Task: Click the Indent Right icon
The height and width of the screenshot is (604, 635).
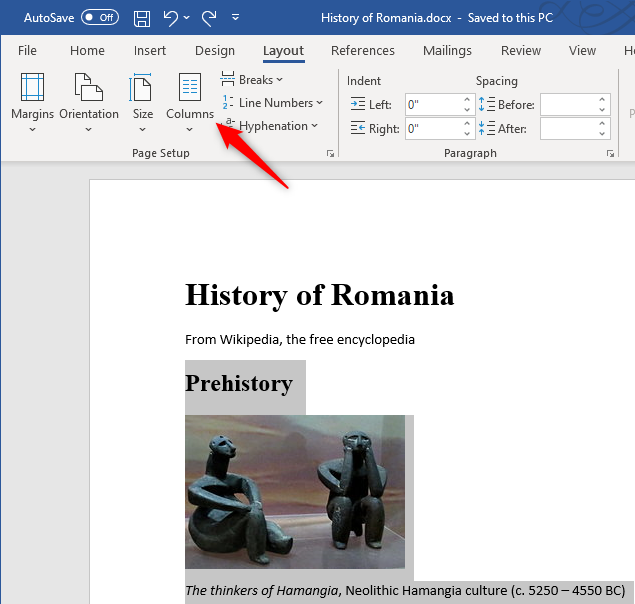Action: click(x=358, y=128)
